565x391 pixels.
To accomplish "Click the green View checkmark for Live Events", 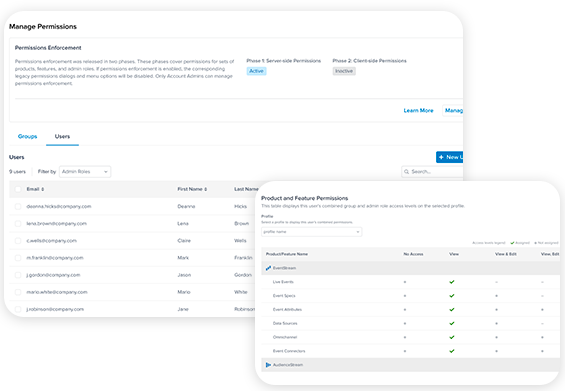I will [451, 282].
